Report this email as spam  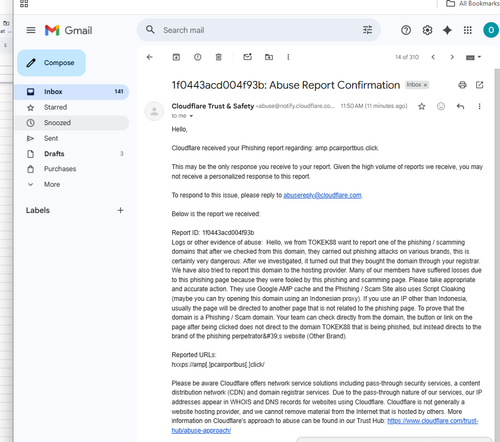pyautogui.click(x=197, y=57)
